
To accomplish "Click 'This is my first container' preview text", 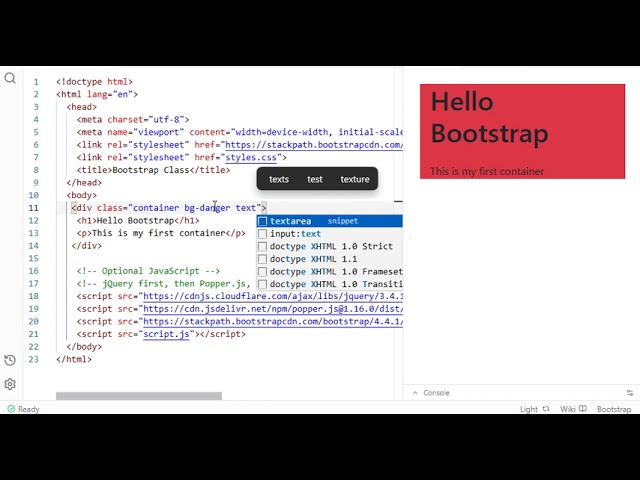I will tap(487, 171).
